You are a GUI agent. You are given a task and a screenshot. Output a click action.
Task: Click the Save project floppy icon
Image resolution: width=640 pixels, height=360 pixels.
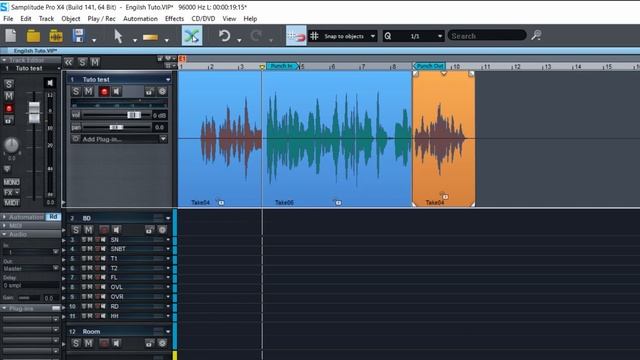coord(78,36)
